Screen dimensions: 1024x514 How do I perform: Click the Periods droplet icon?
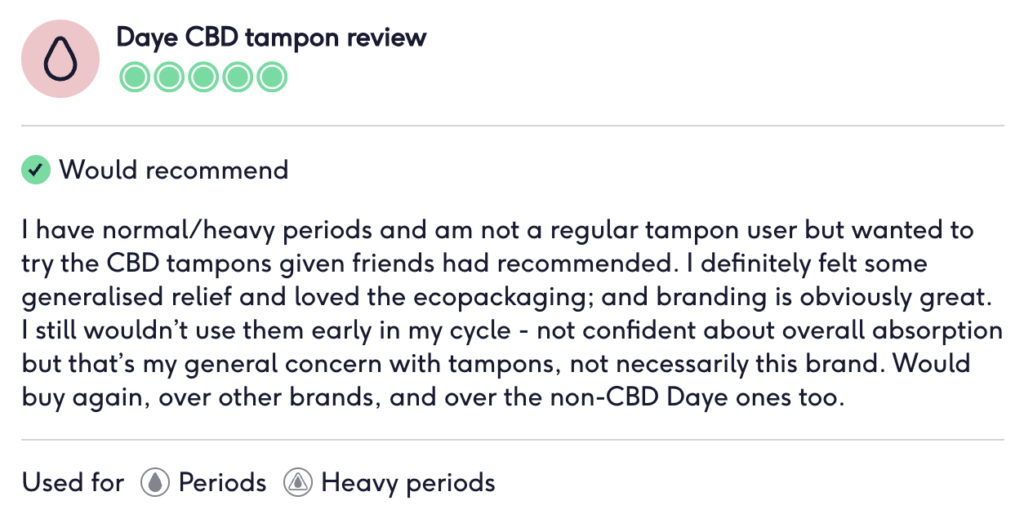tap(155, 482)
